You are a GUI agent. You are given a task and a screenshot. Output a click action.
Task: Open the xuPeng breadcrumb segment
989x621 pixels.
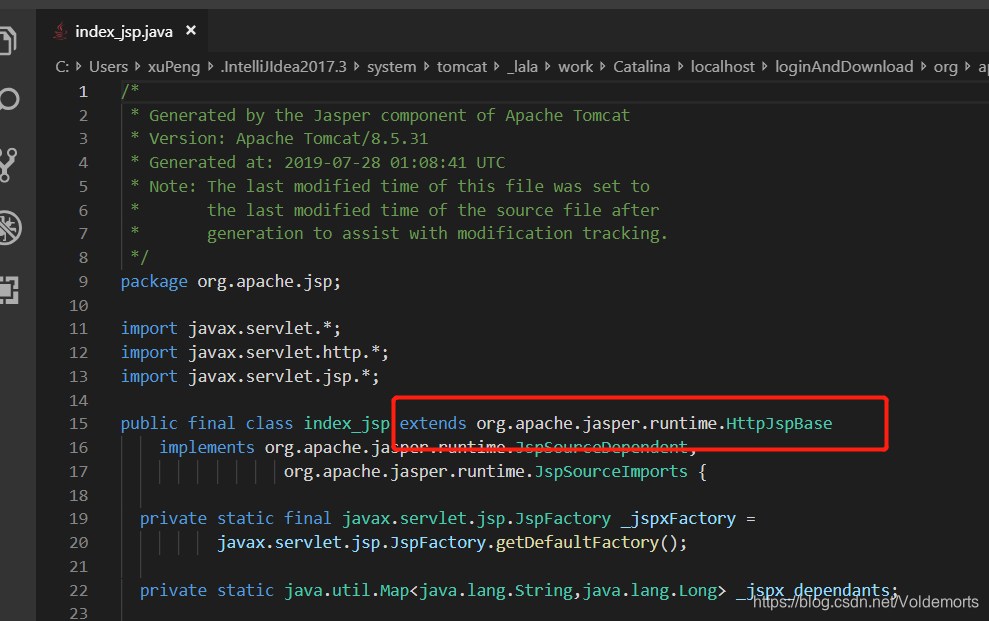tap(174, 67)
